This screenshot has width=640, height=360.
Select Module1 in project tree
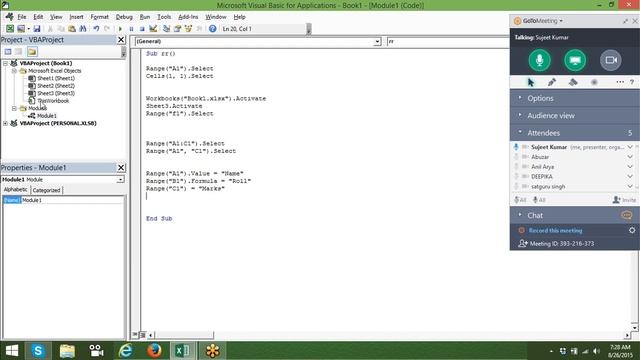coord(47,116)
